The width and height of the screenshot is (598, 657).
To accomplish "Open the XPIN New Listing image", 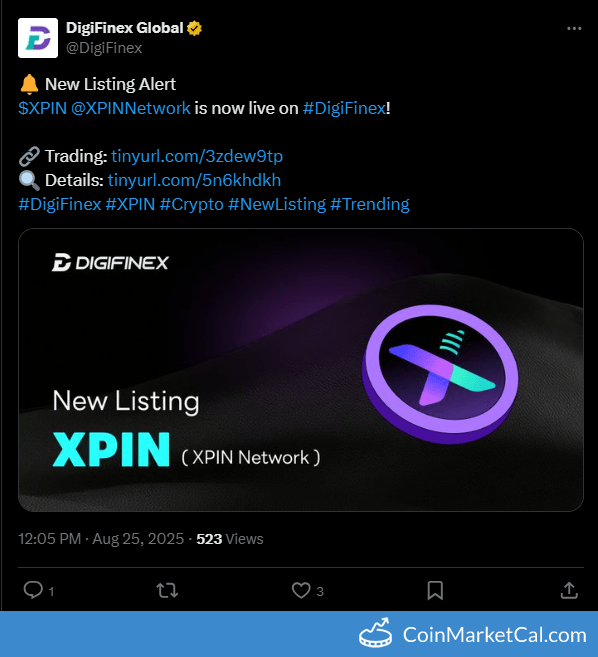I will [301, 370].
